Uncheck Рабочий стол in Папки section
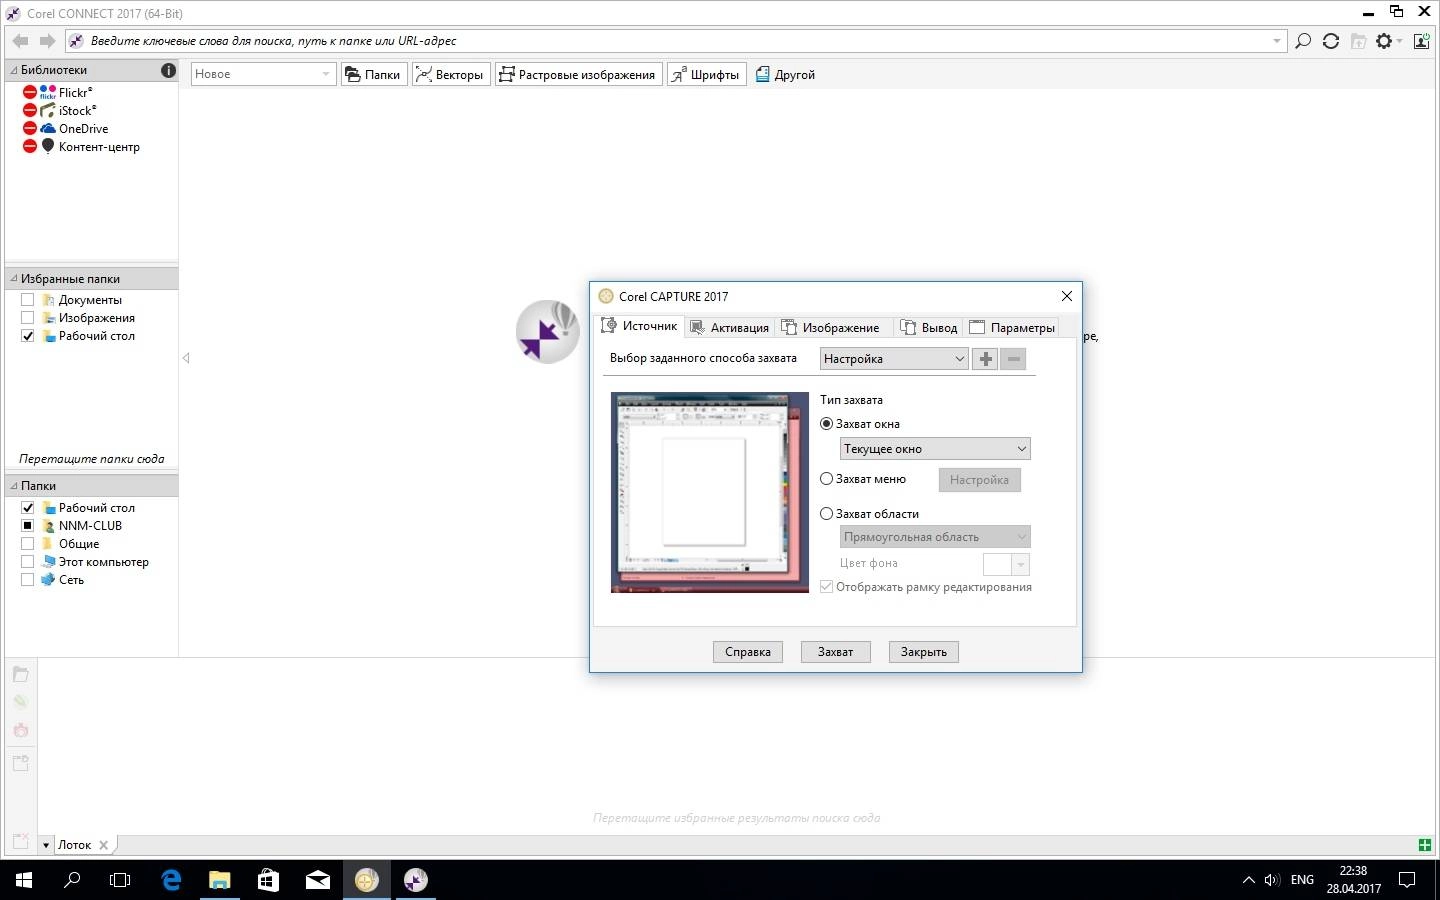The width and height of the screenshot is (1440, 900). pyautogui.click(x=28, y=508)
